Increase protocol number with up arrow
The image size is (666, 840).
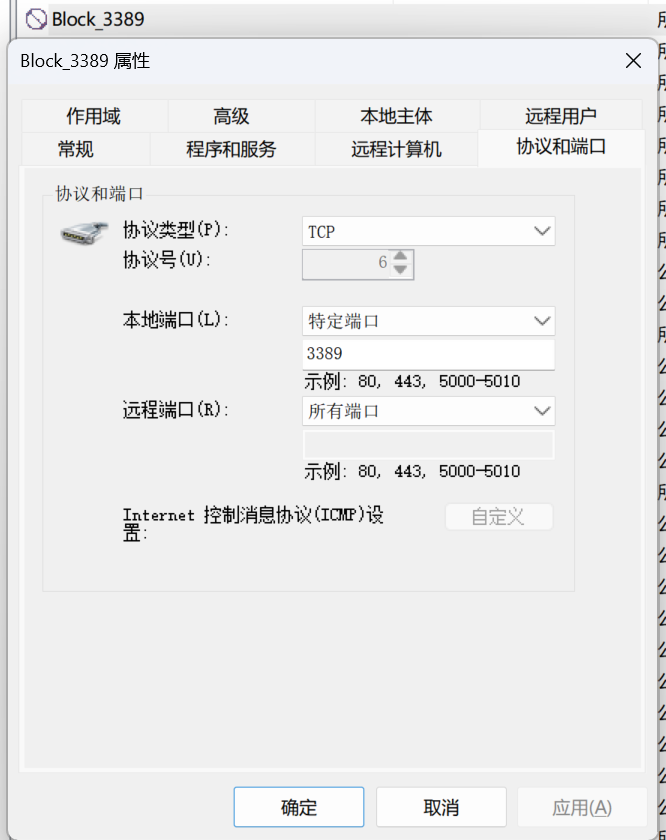point(401,256)
